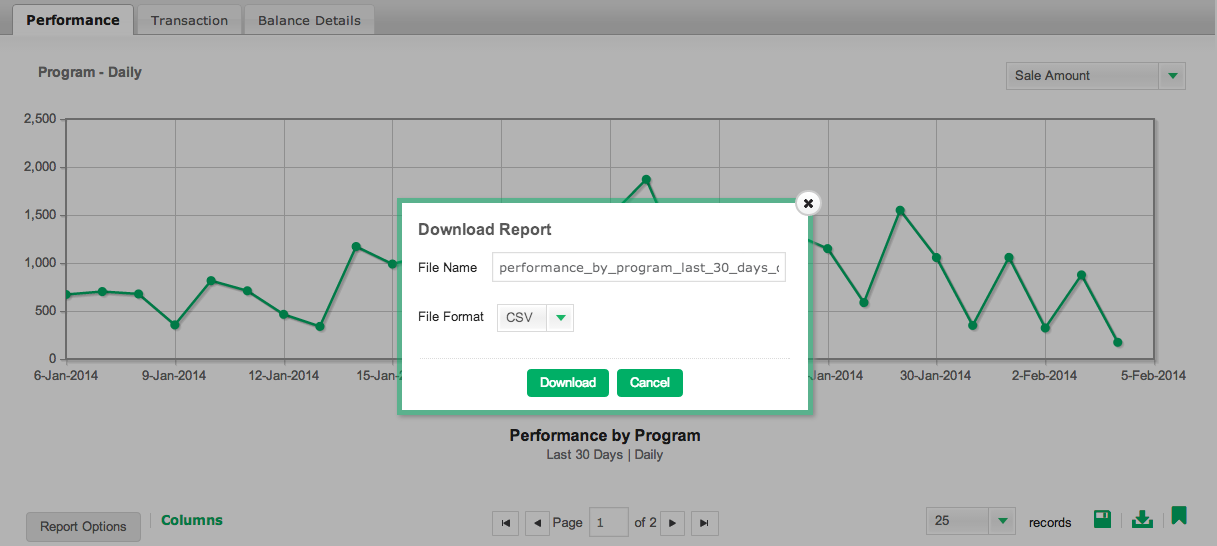Open Report Options
The height and width of the screenshot is (546, 1217).
(x=83, y=527)
